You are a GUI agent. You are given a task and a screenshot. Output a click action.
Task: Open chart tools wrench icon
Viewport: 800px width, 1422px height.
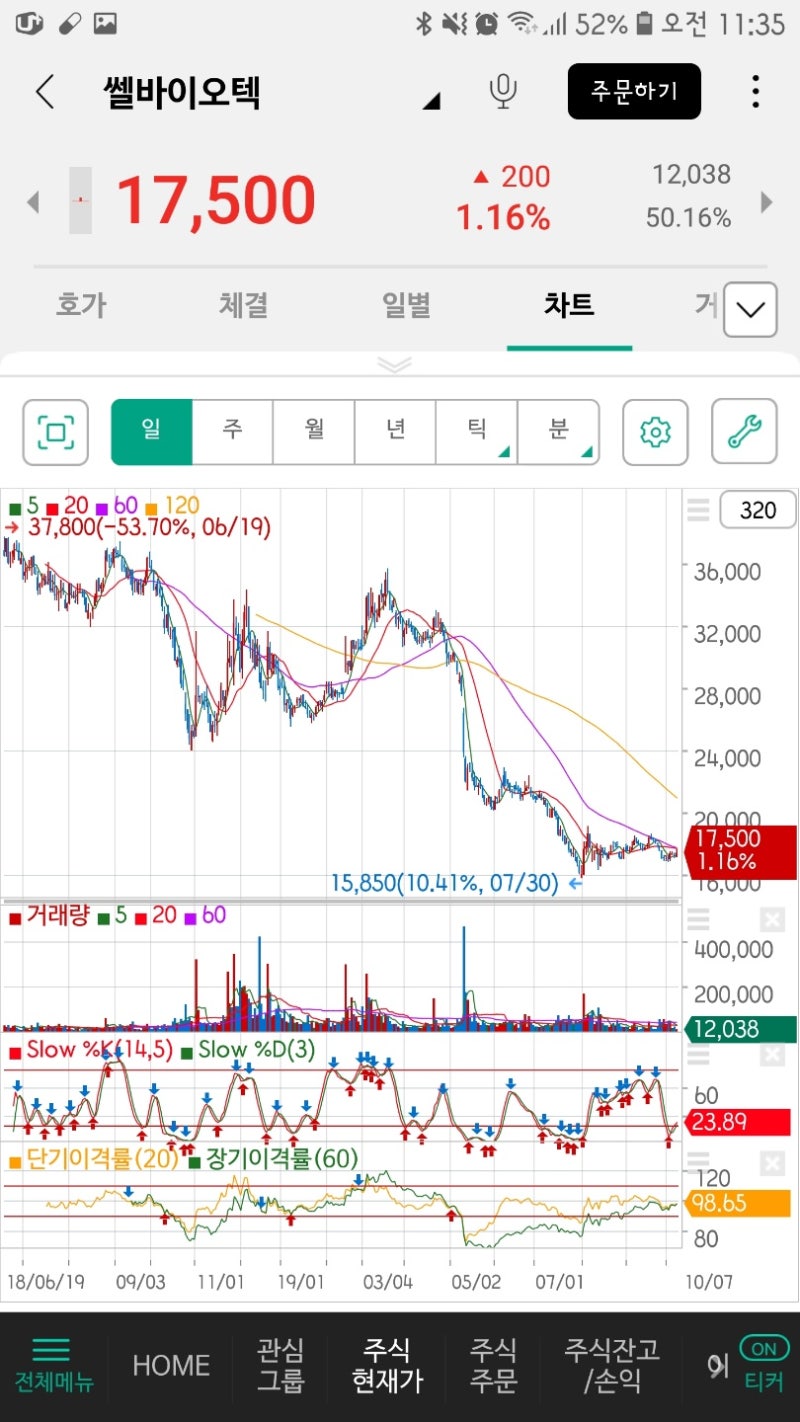pos(744,432)
